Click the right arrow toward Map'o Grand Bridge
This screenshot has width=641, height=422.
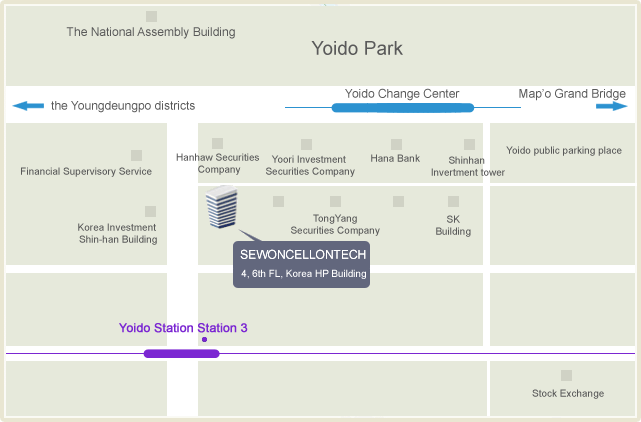(x=612, y=106)
